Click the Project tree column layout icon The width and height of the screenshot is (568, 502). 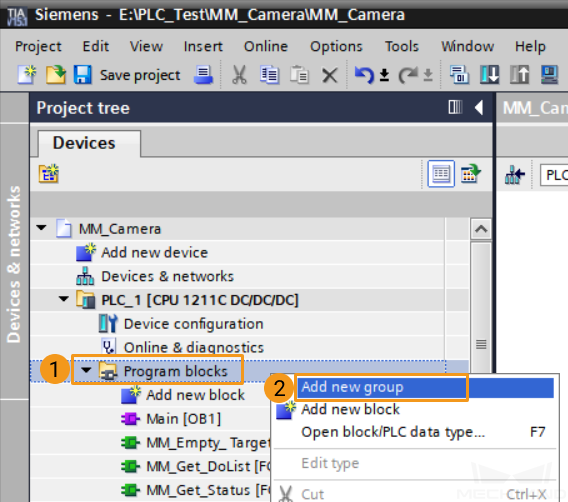[455, 107]
